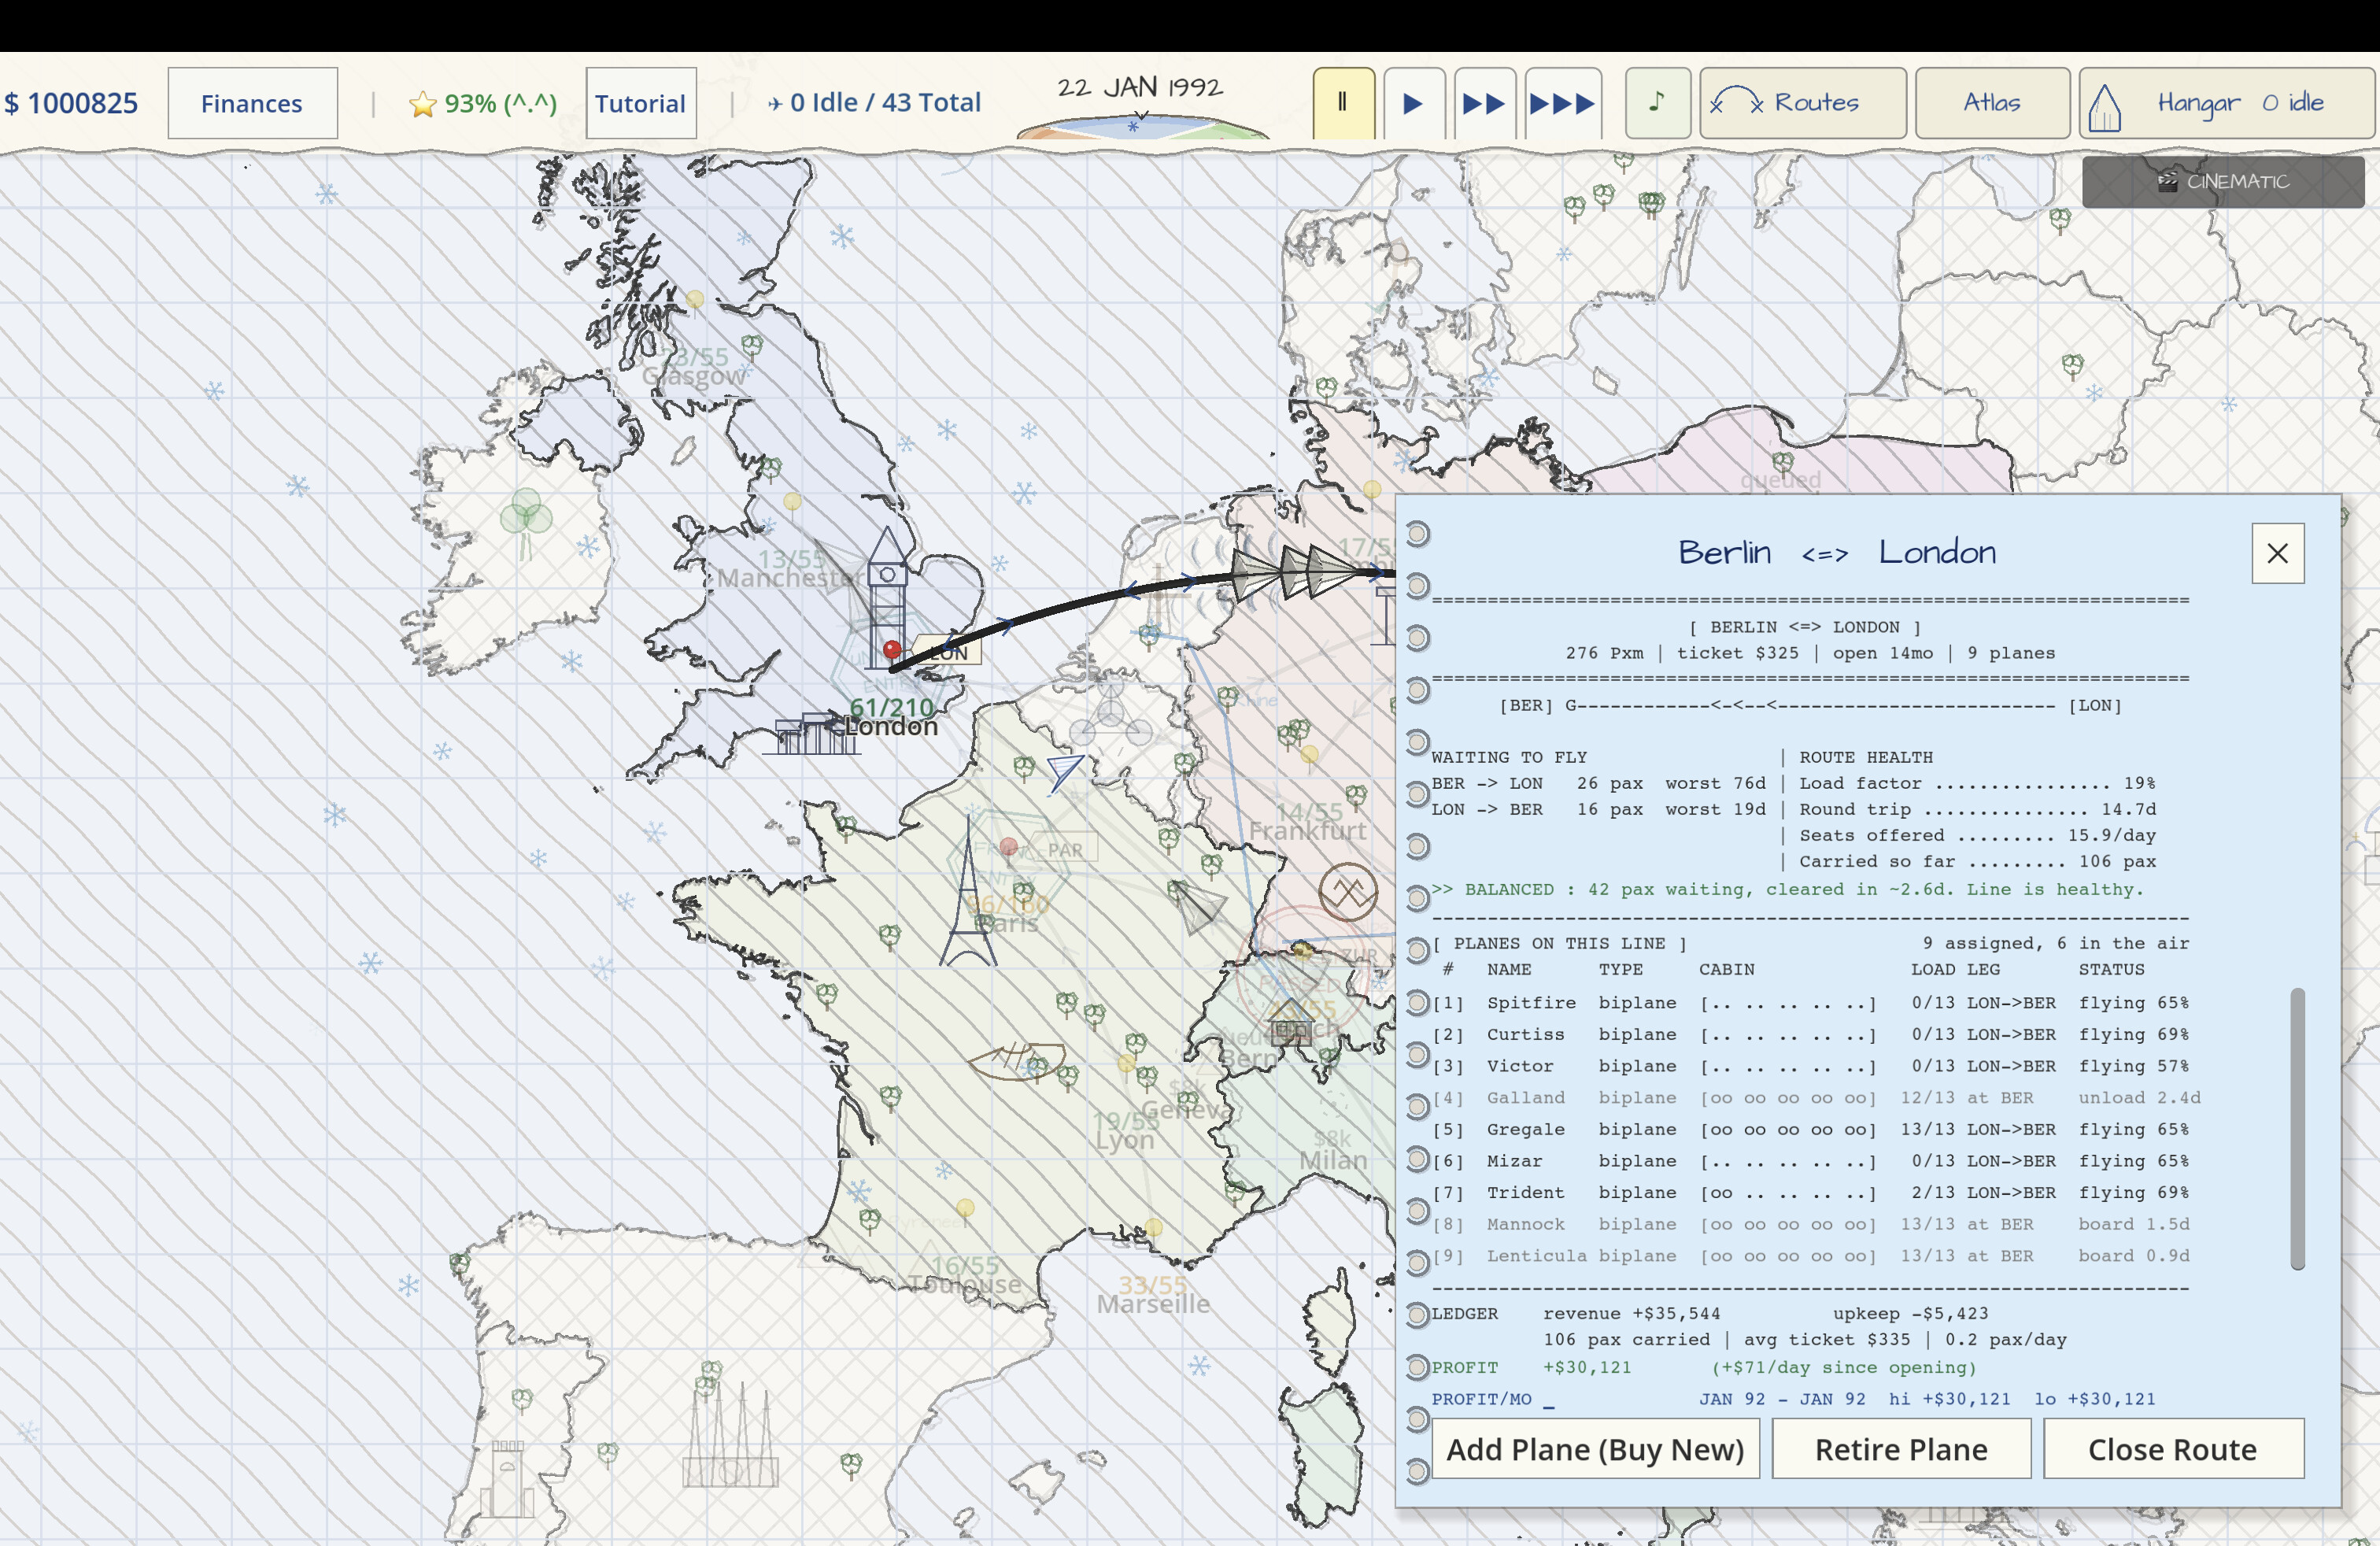Click the route panel's vertical scrollbar

[x=2297, y=1128]
